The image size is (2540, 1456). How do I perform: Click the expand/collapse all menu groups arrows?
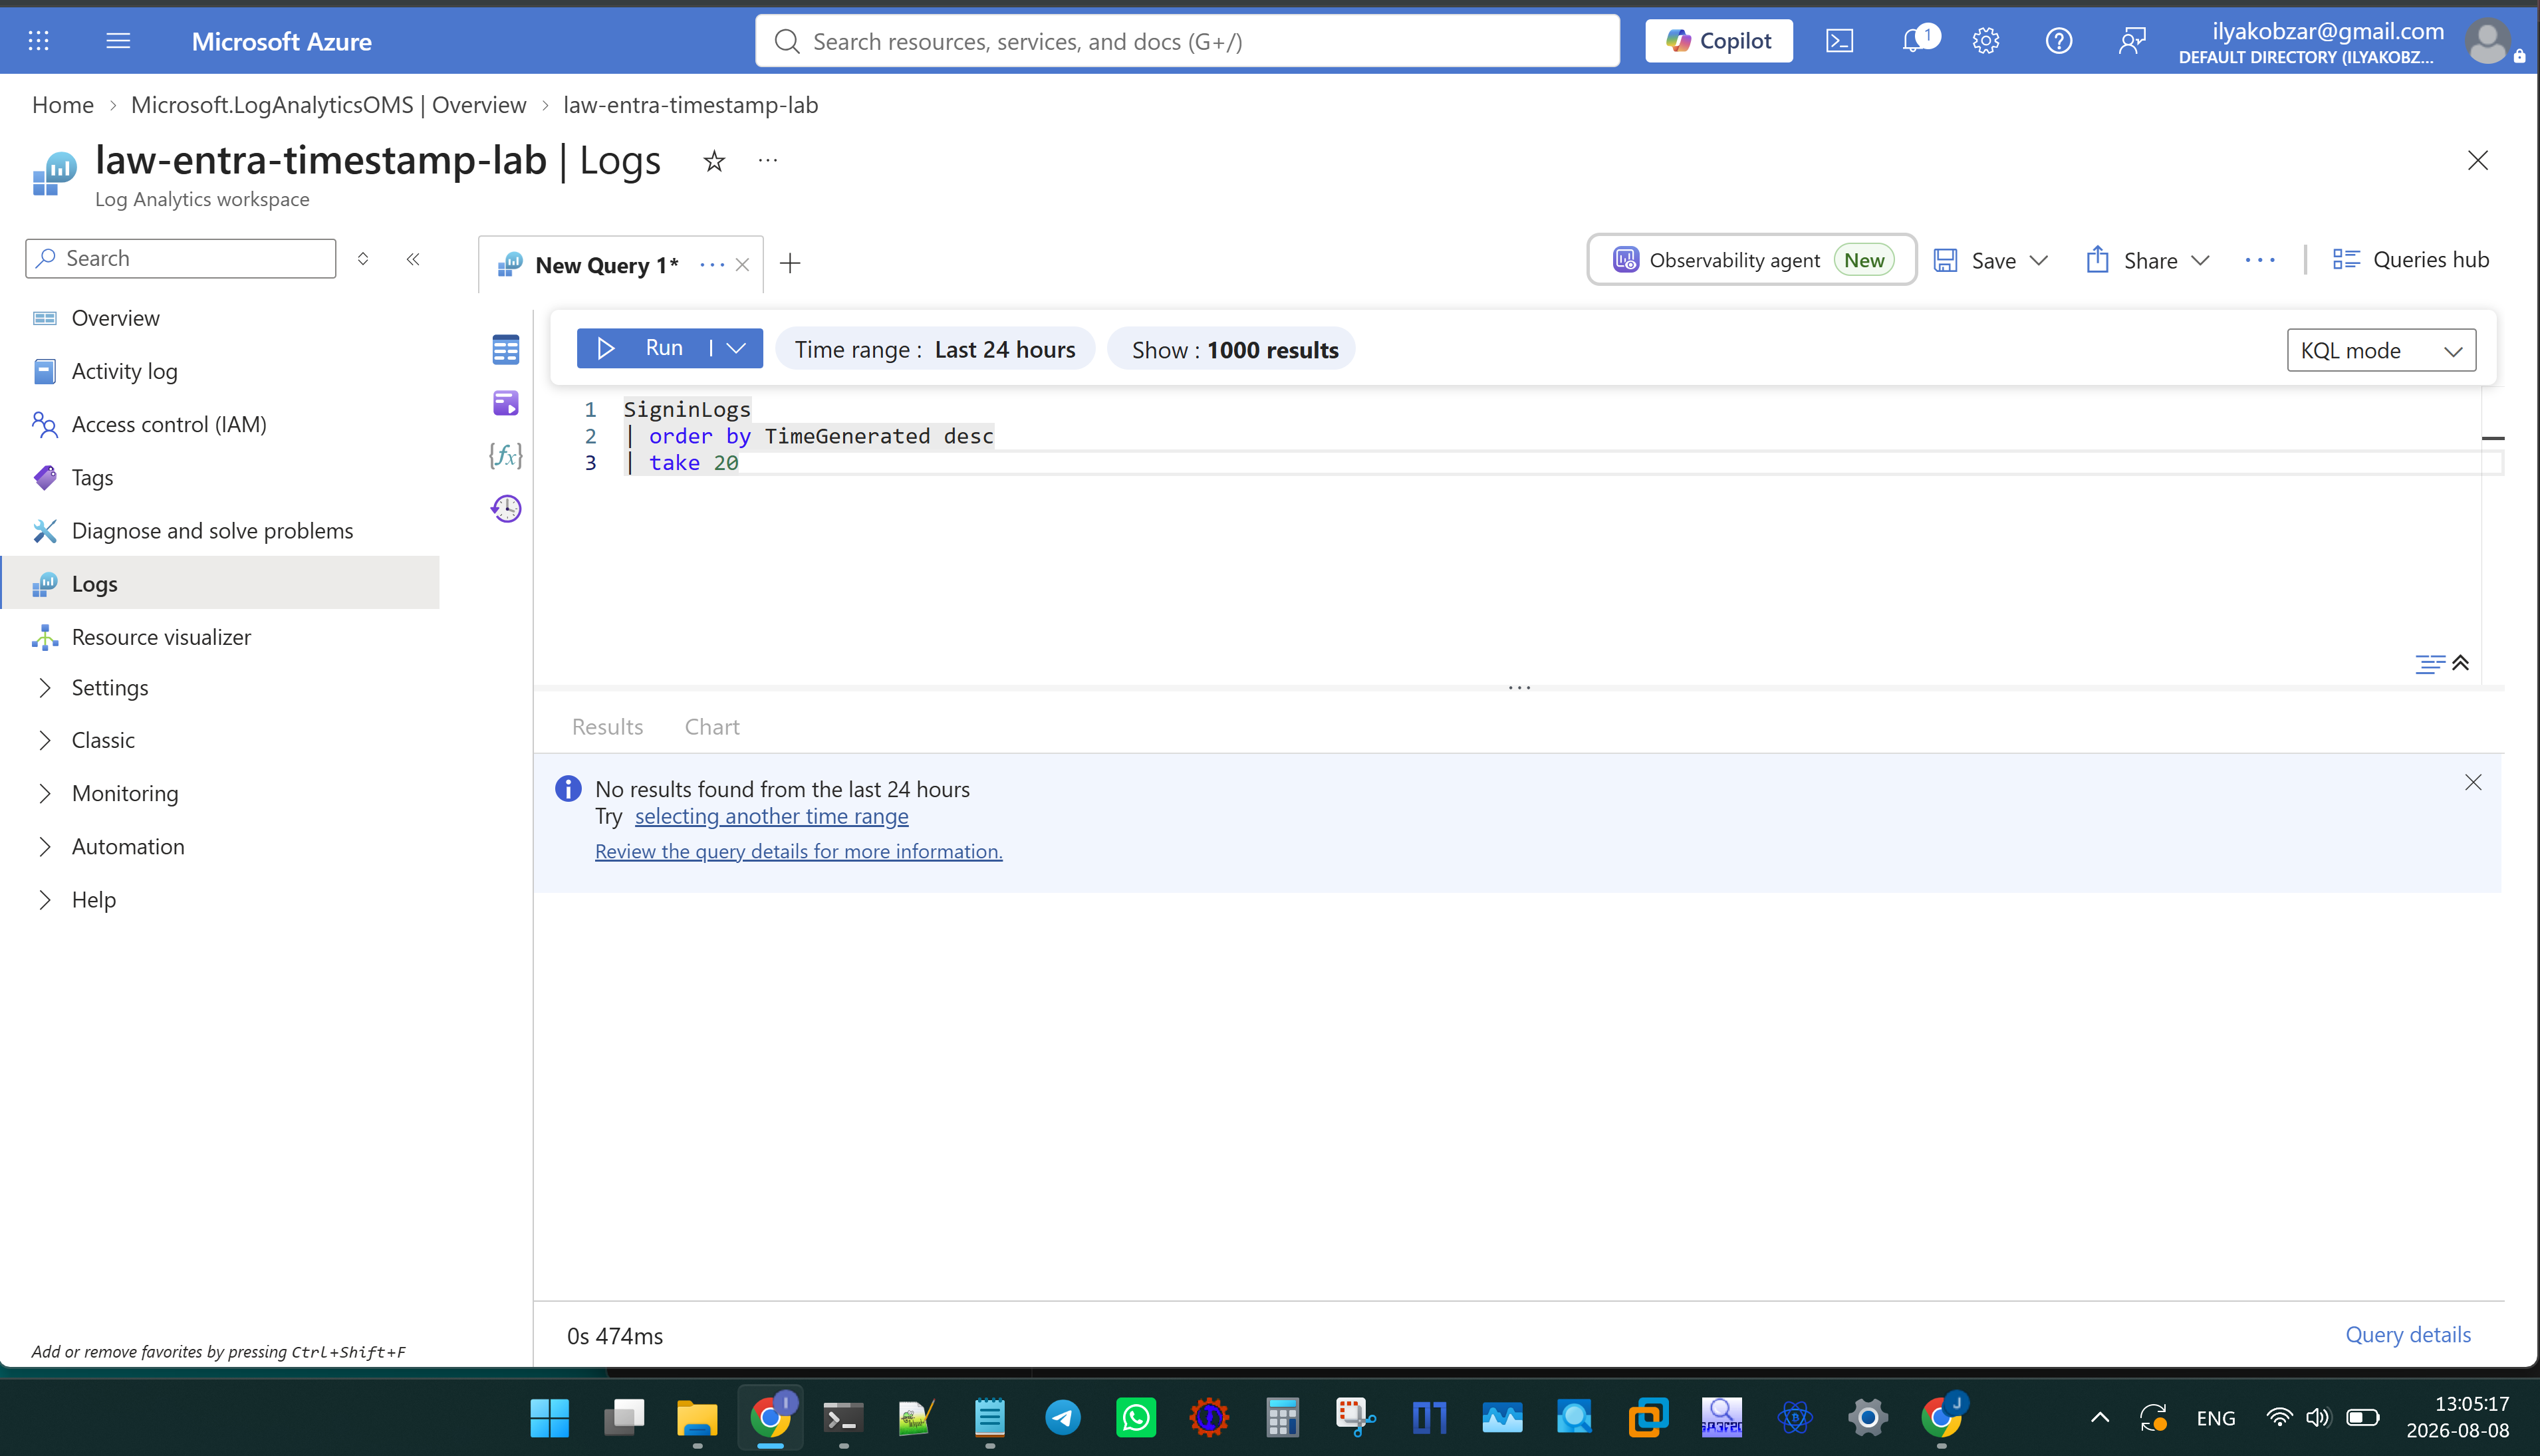pos(363,259)
